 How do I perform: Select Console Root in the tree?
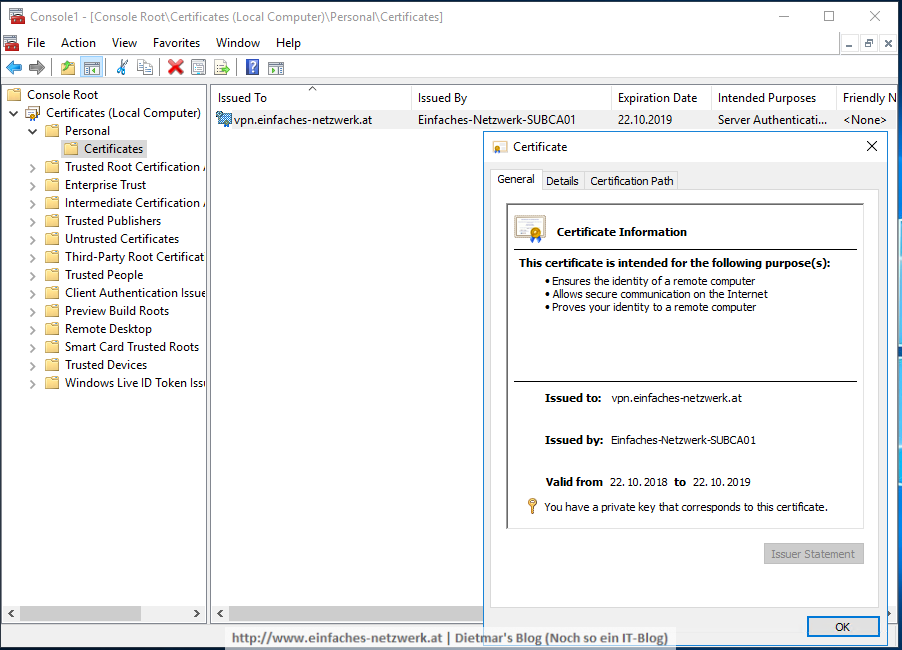pos(62,94)
